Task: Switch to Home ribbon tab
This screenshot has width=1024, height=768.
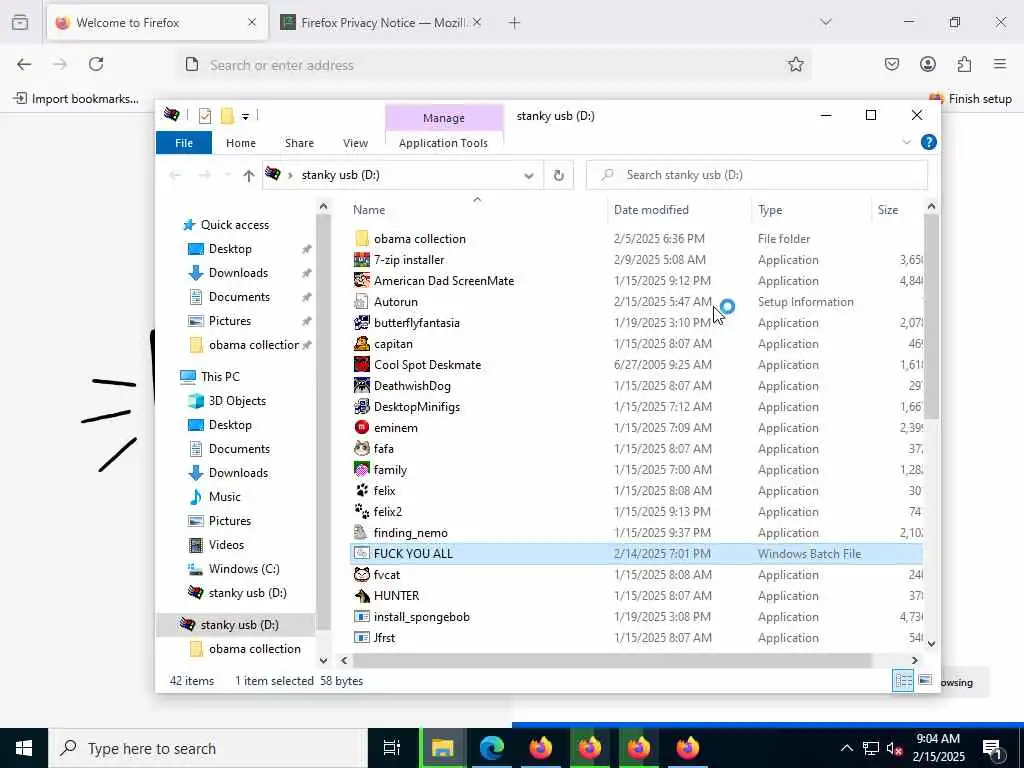Action: coord(241,142)
